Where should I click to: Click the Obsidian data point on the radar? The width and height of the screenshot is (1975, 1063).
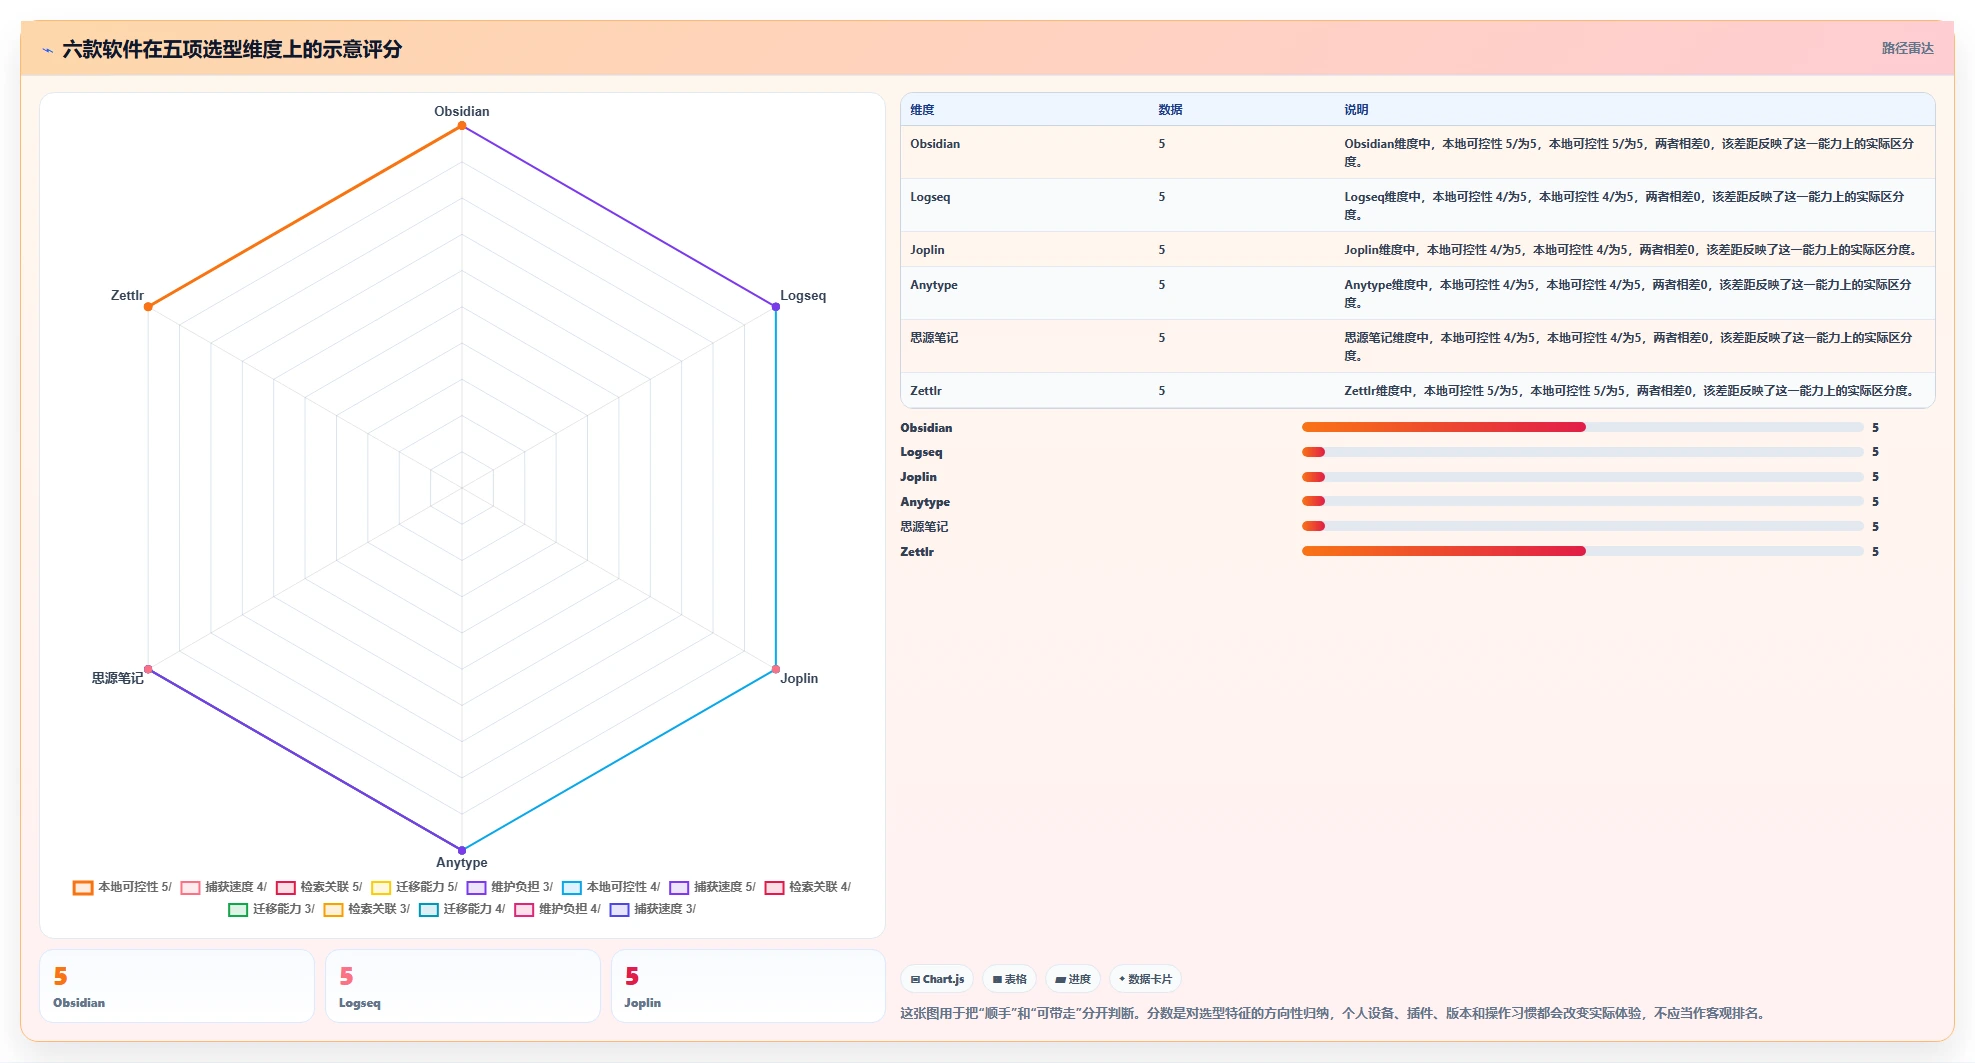coord(462,125)
